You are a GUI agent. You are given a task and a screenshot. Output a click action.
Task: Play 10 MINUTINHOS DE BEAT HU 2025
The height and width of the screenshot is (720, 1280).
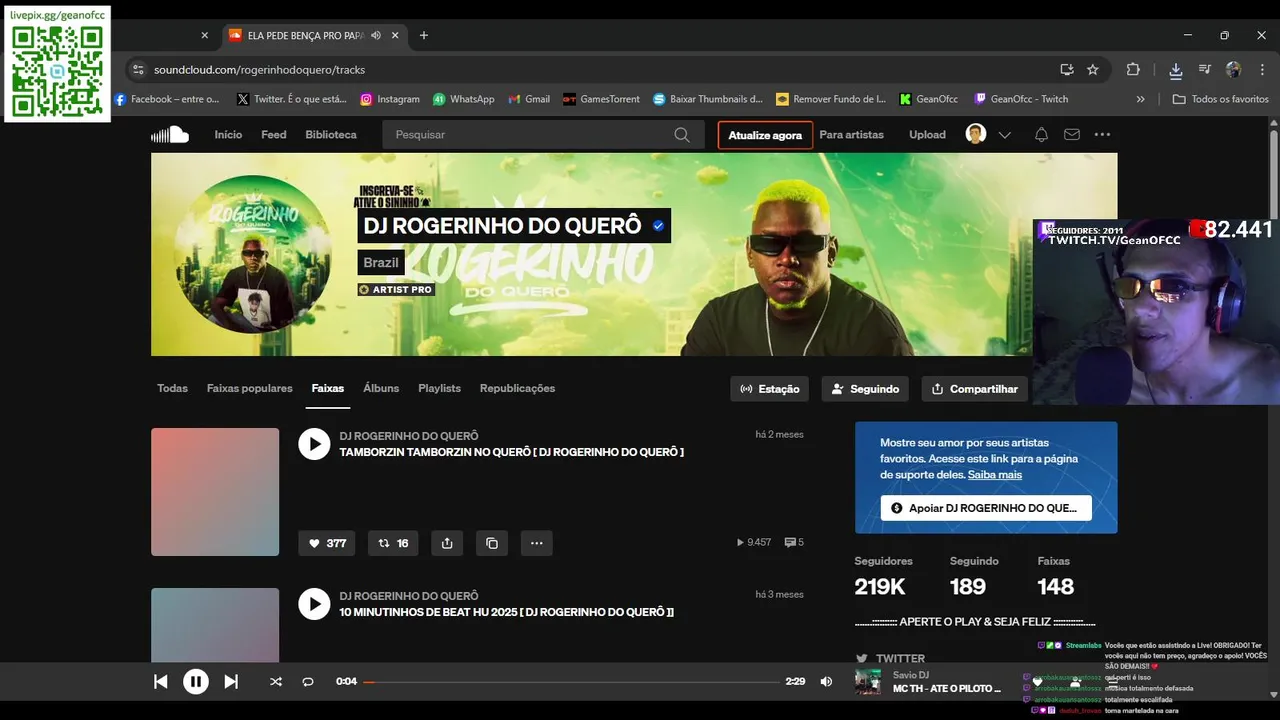pyautogui.click(x=314, y=604)
